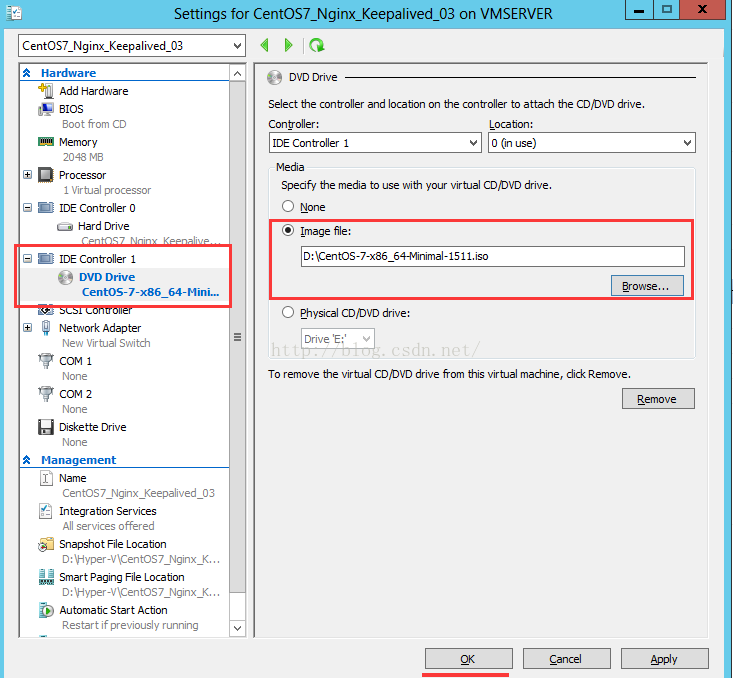Click 'All services offered' text
733x678 pixels.
pos(108,526)
